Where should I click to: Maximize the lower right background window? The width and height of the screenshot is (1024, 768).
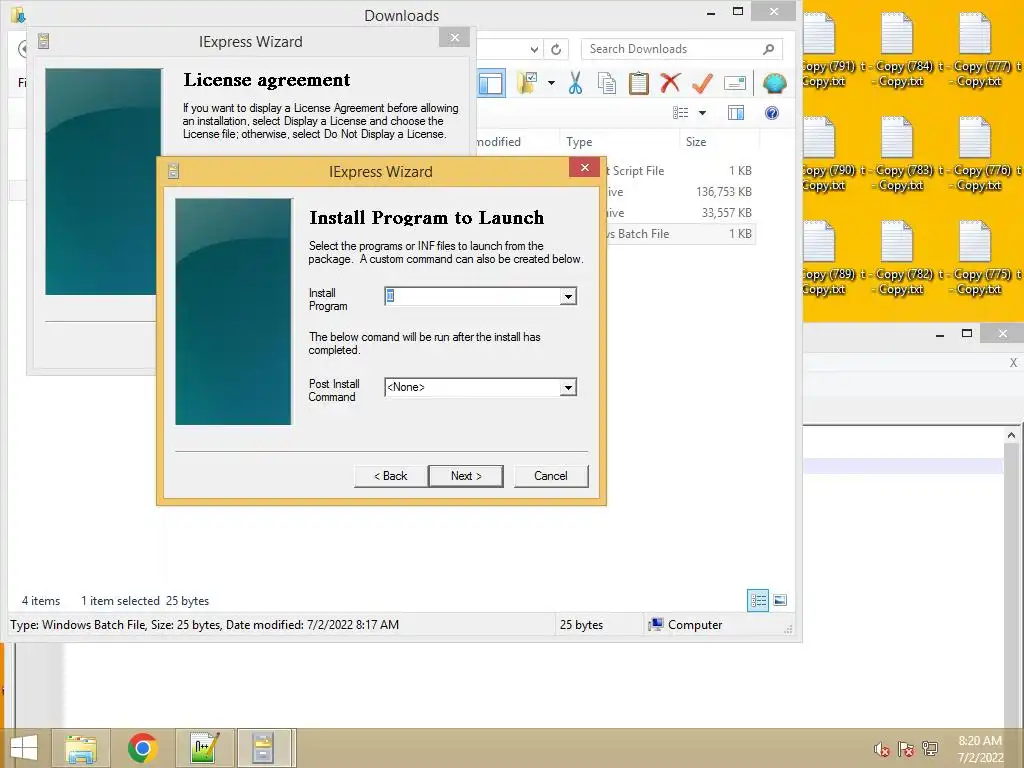pos(967,334)
